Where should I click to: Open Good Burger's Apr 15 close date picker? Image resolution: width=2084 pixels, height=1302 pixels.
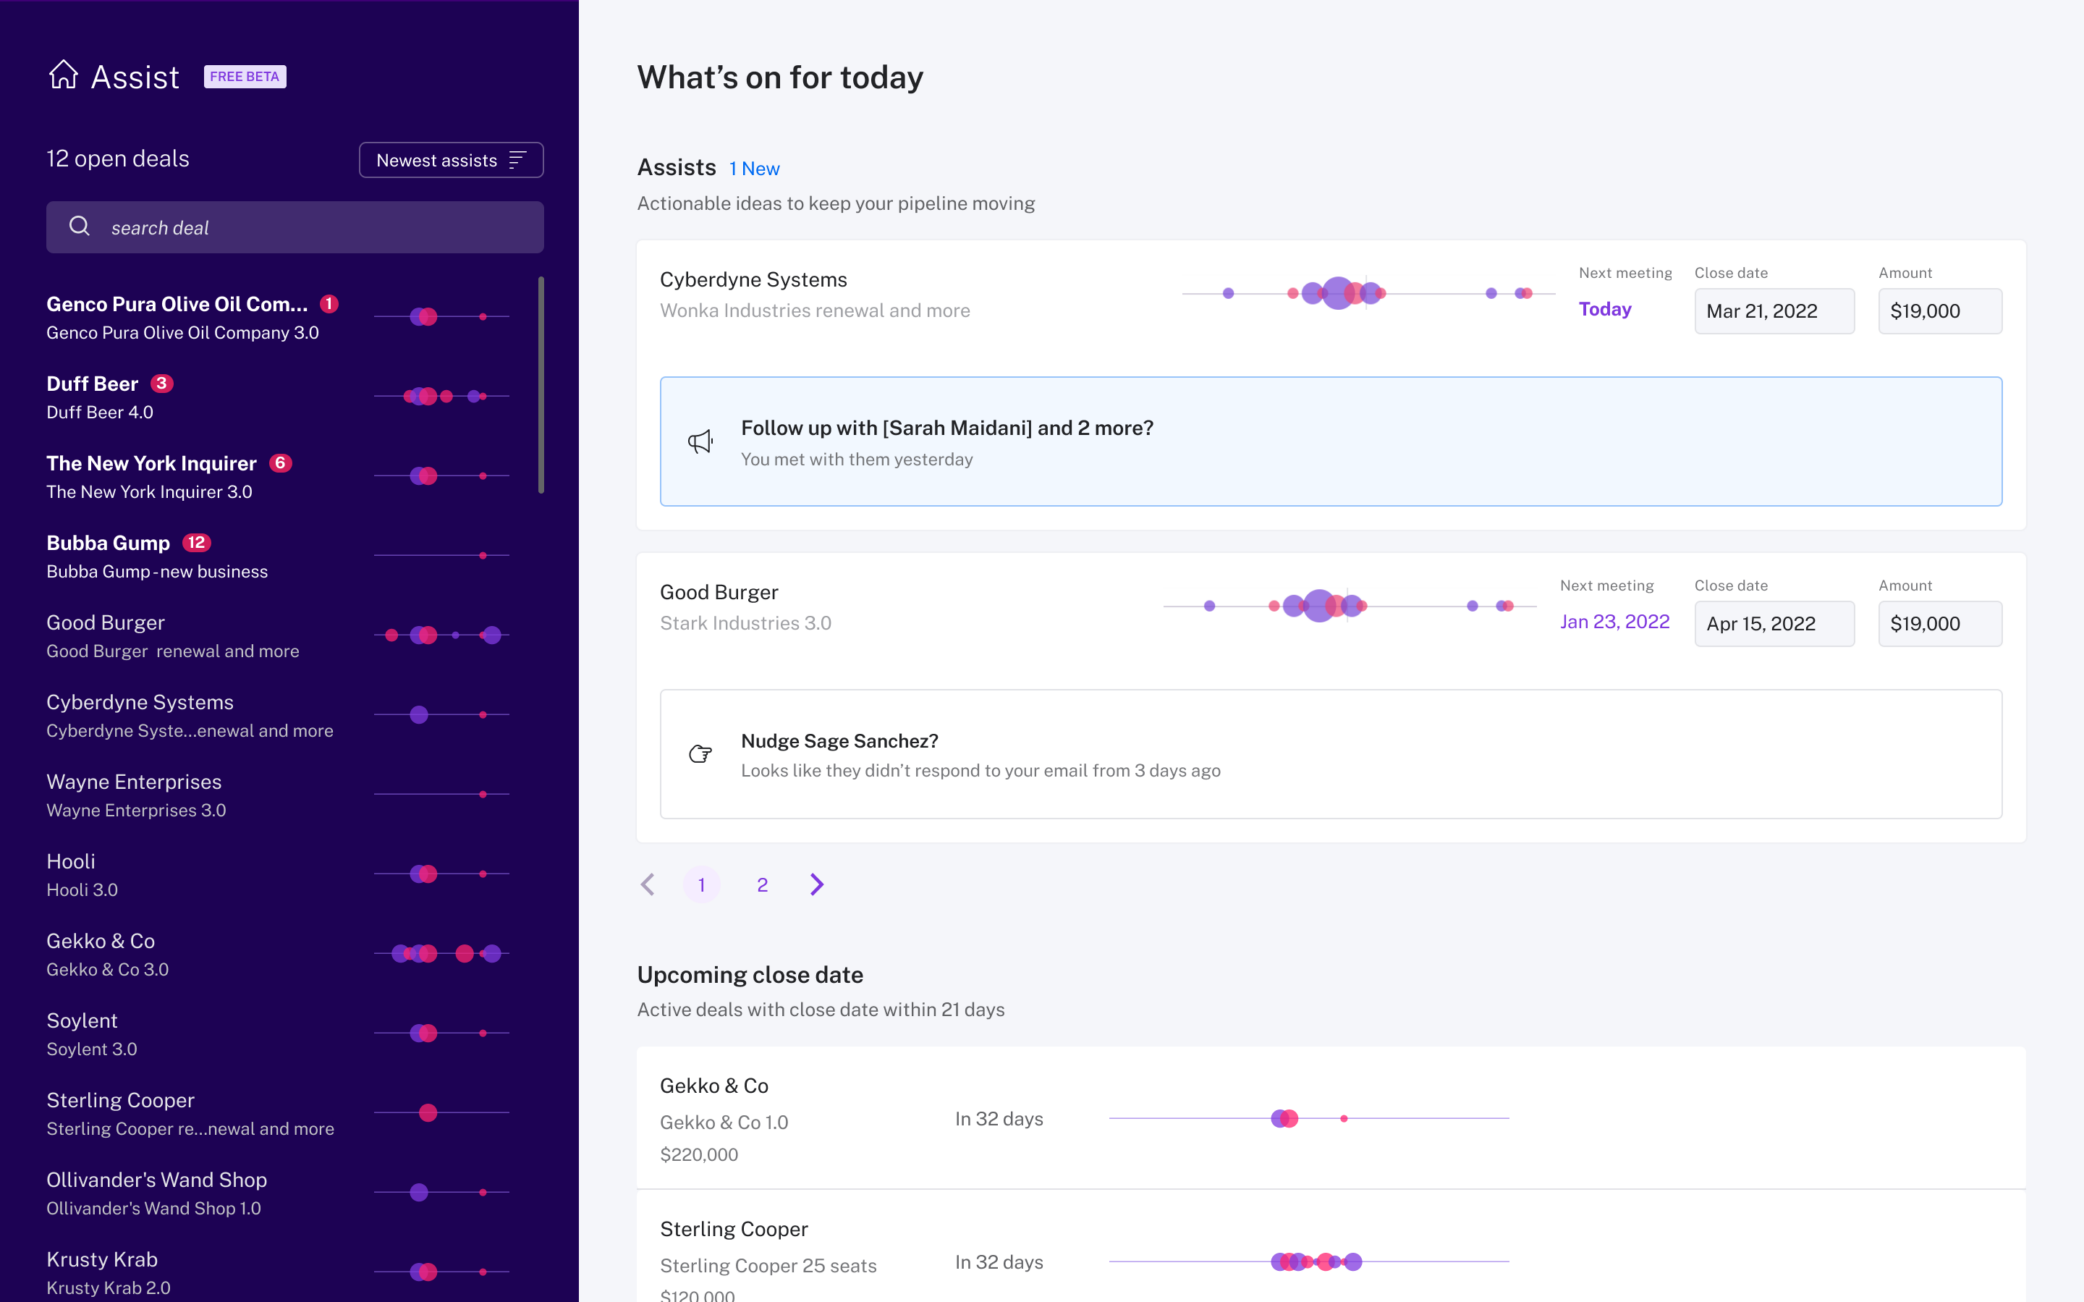[1774, 623]
